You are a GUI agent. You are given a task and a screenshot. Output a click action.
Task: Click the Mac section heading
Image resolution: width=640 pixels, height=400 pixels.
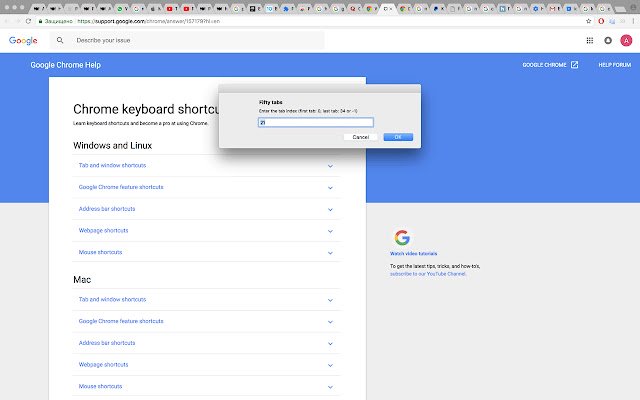coord(82,280)
